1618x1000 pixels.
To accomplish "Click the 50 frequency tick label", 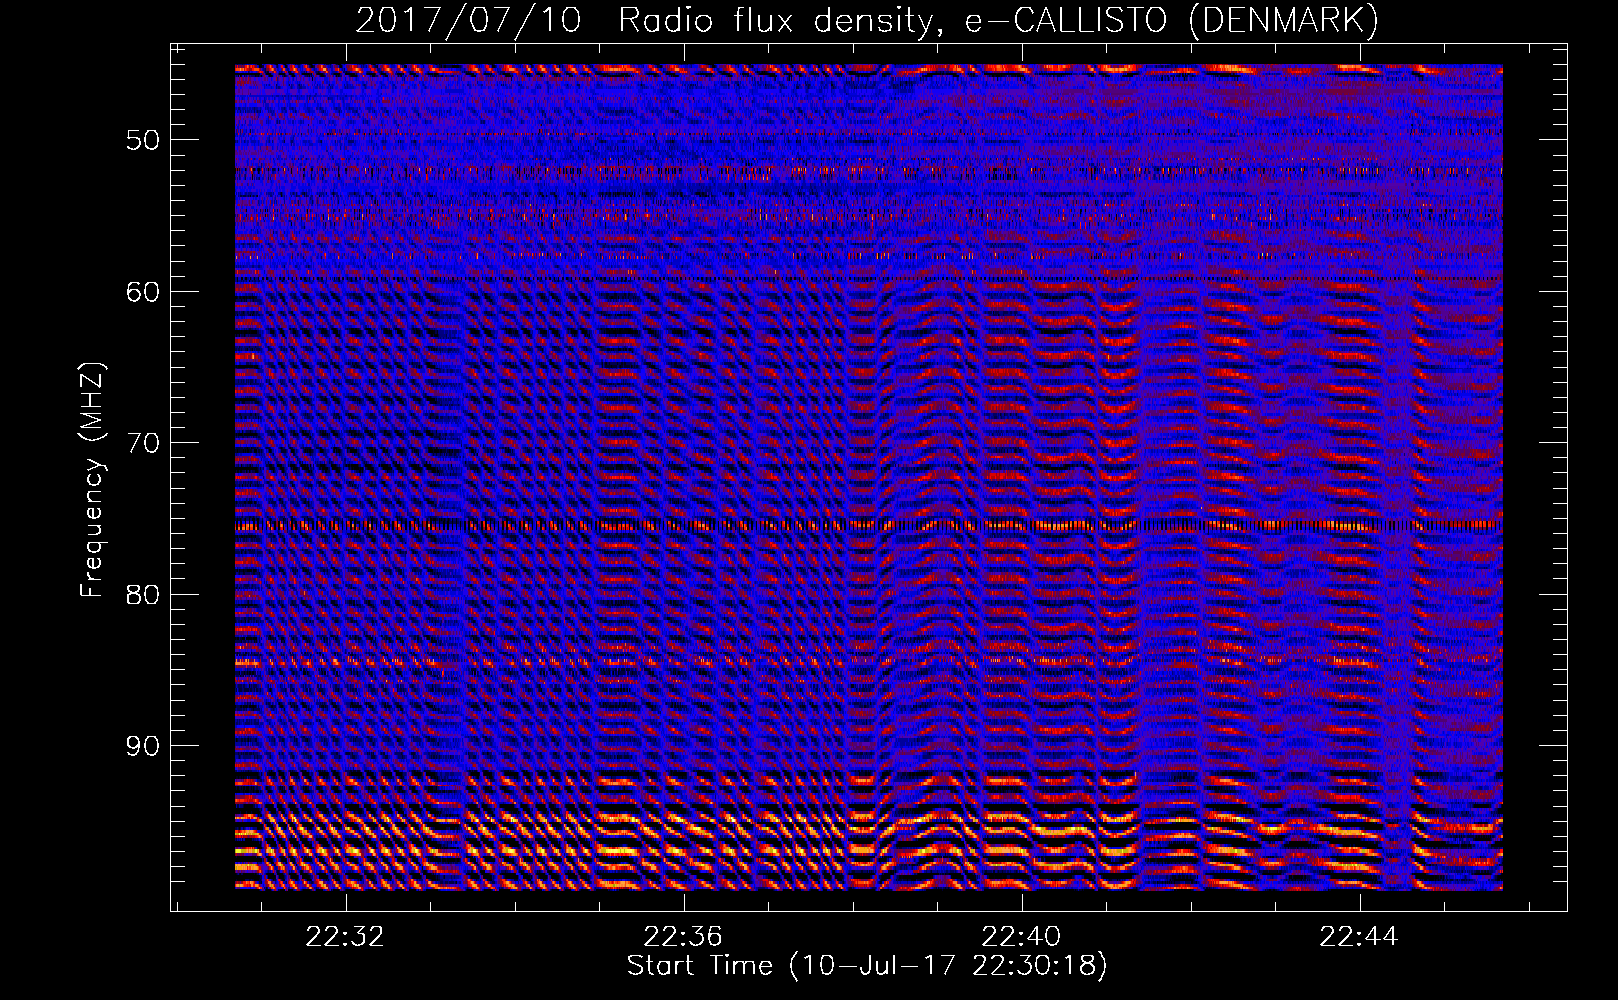I will coord(143,140).
